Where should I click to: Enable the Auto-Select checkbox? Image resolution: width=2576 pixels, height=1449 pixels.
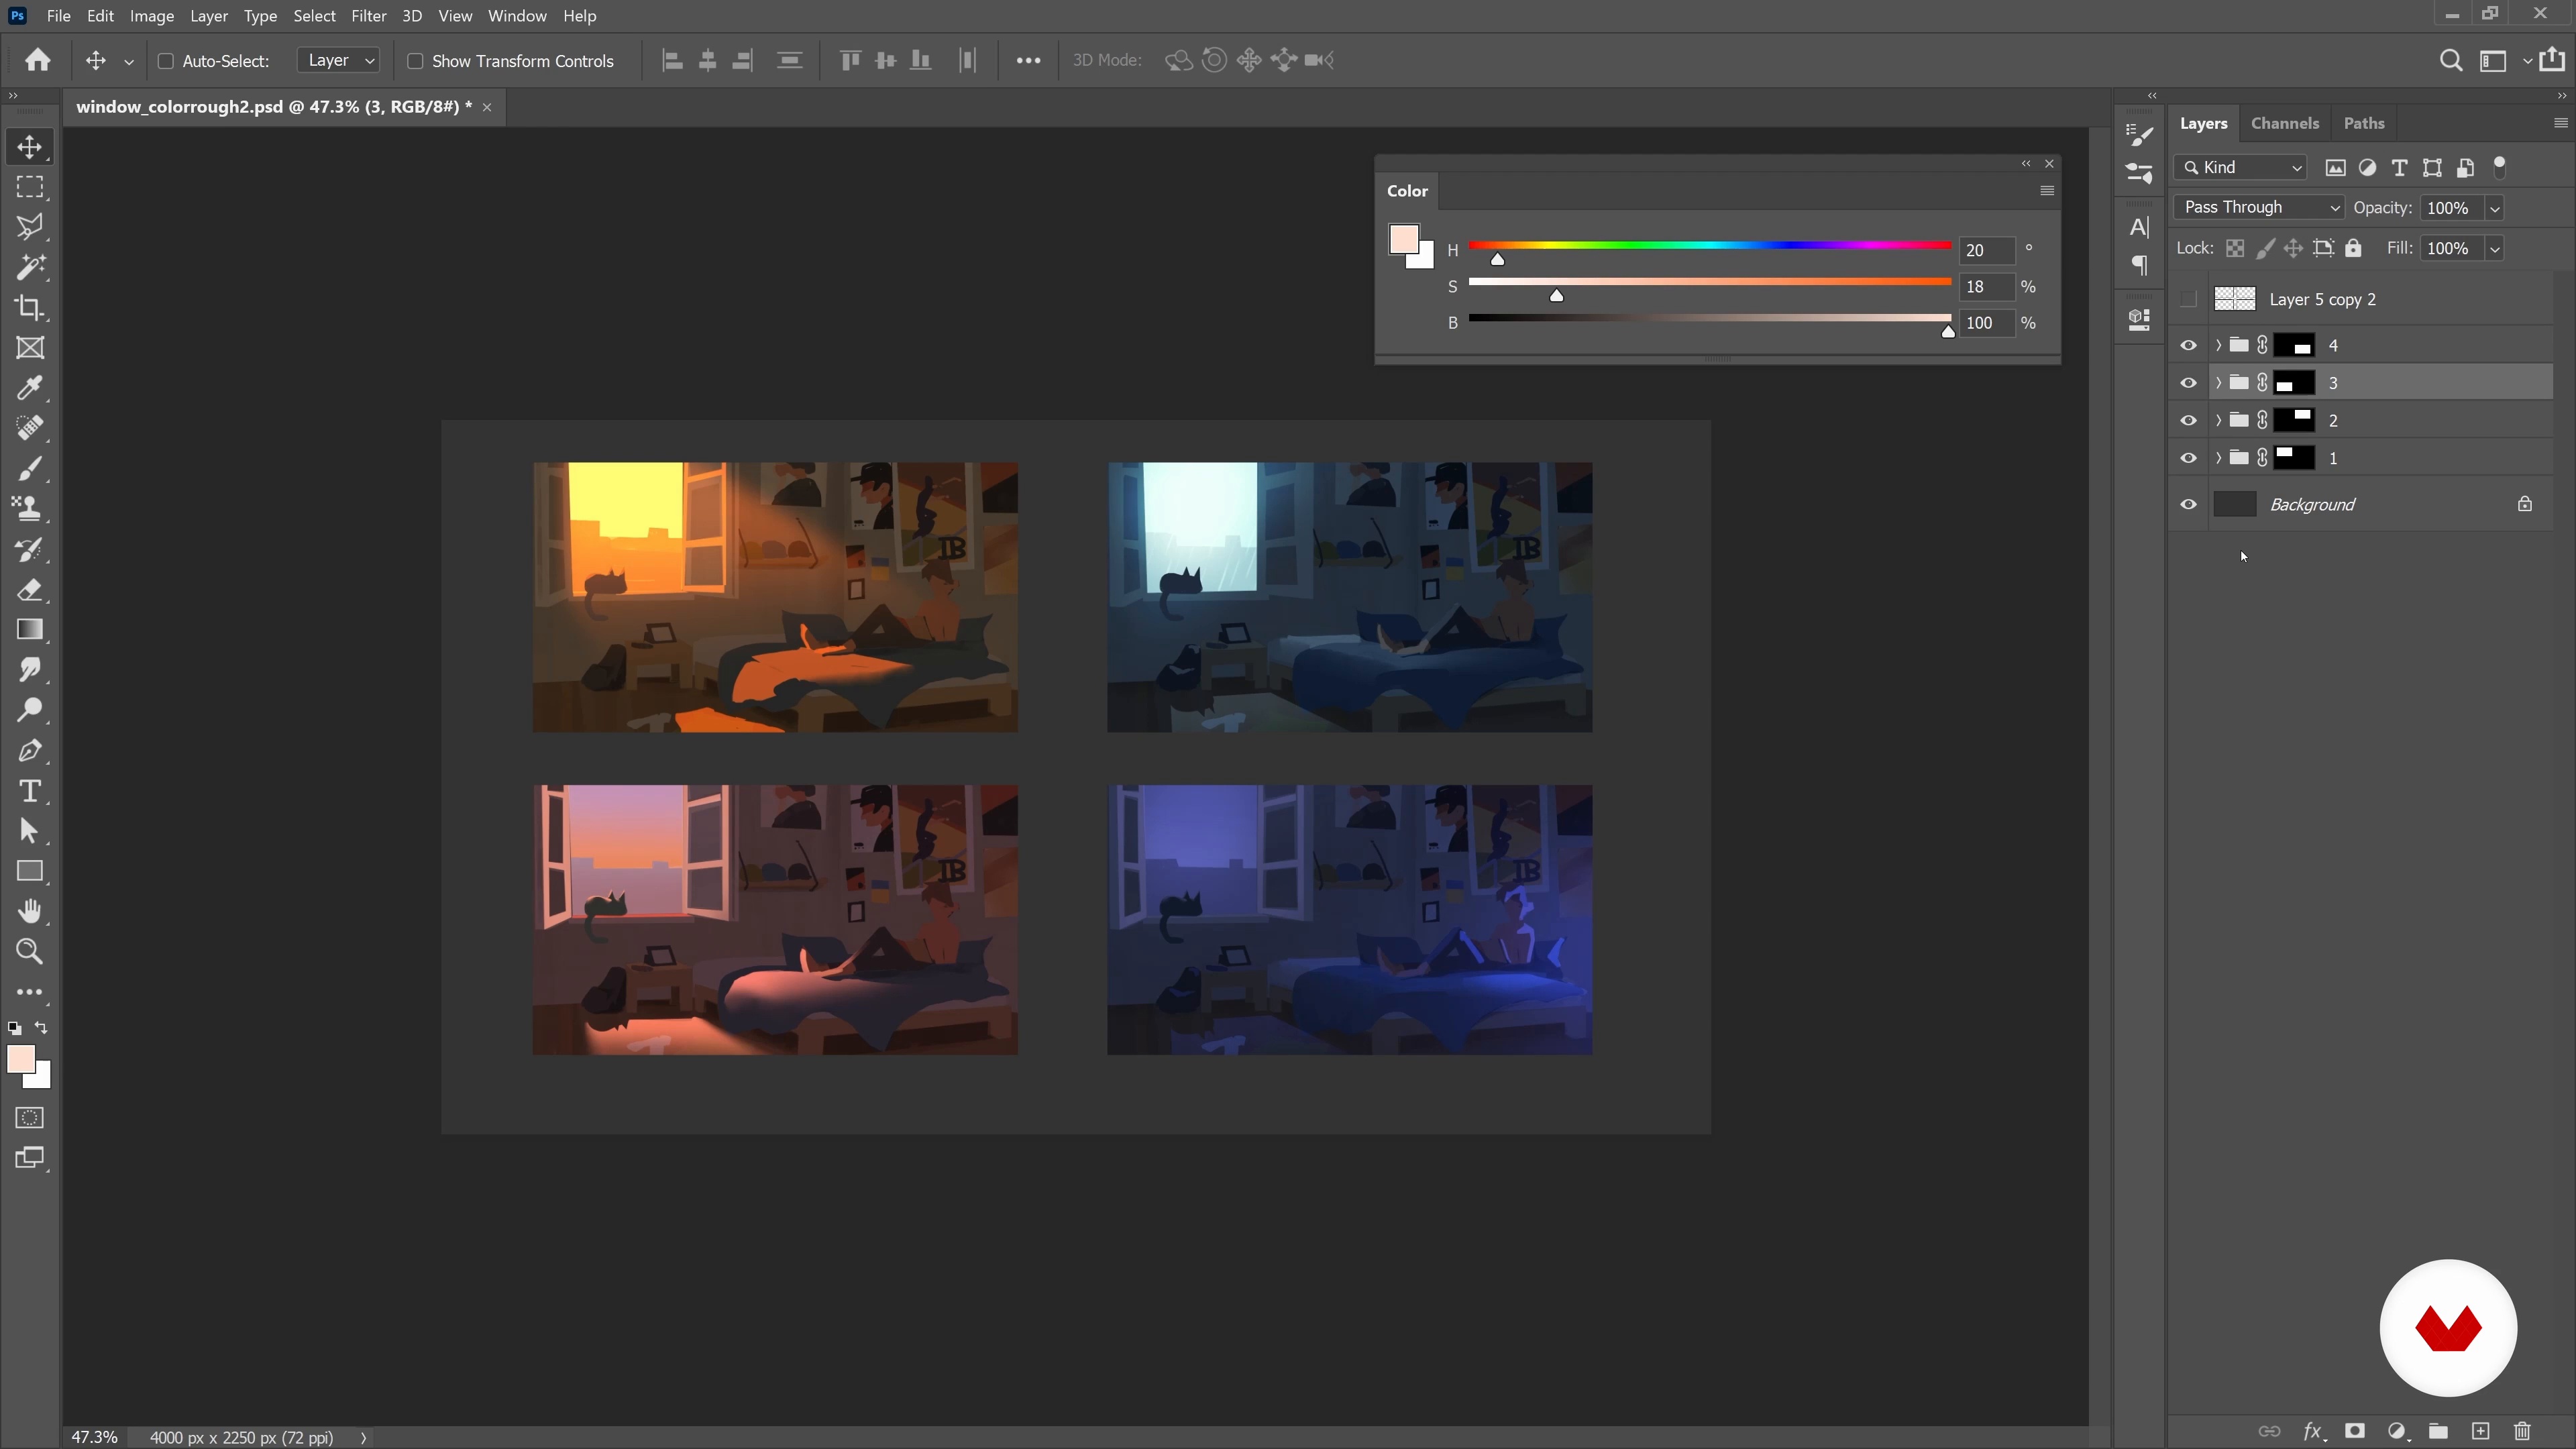(166, 61)
